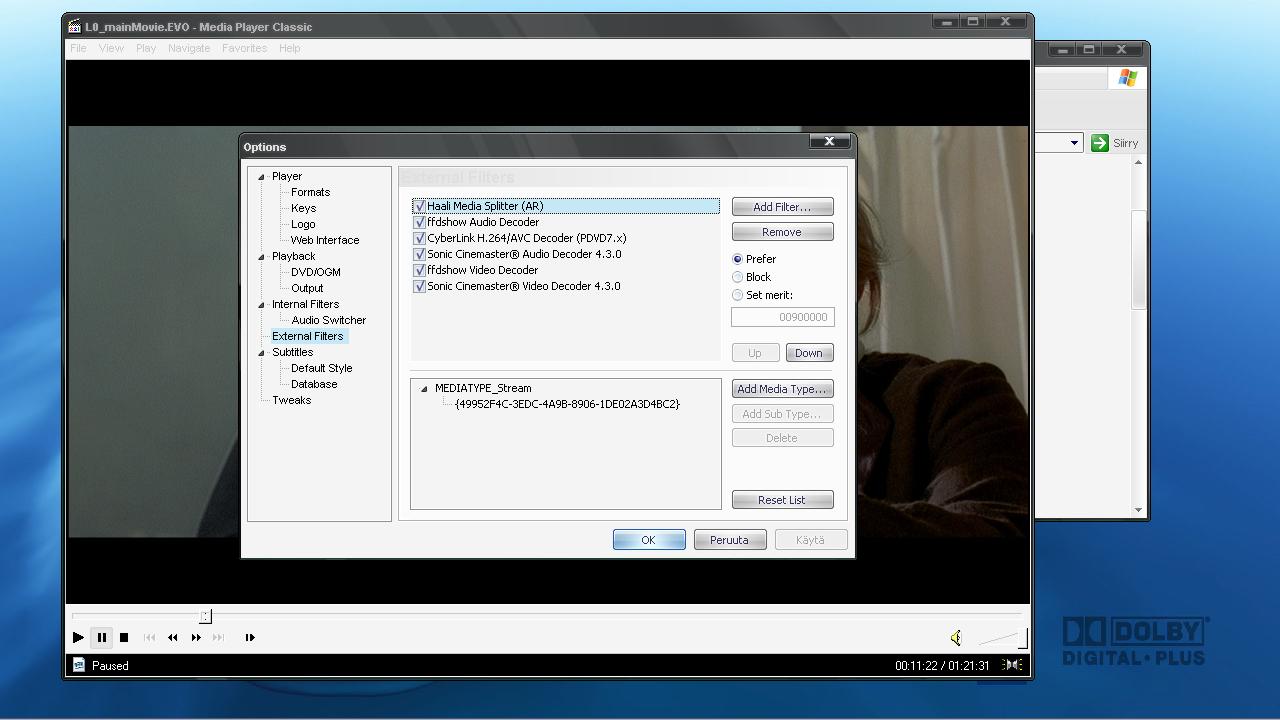Click the Reset List button
The height and width of the screenshot is (720, 1280).
coord(782,500)
